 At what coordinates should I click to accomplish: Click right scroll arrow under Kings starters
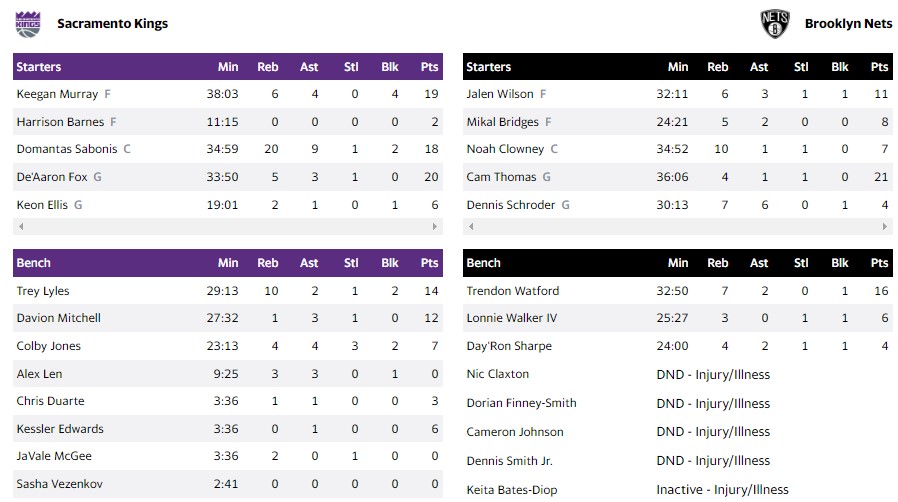(x=435, y=227)
